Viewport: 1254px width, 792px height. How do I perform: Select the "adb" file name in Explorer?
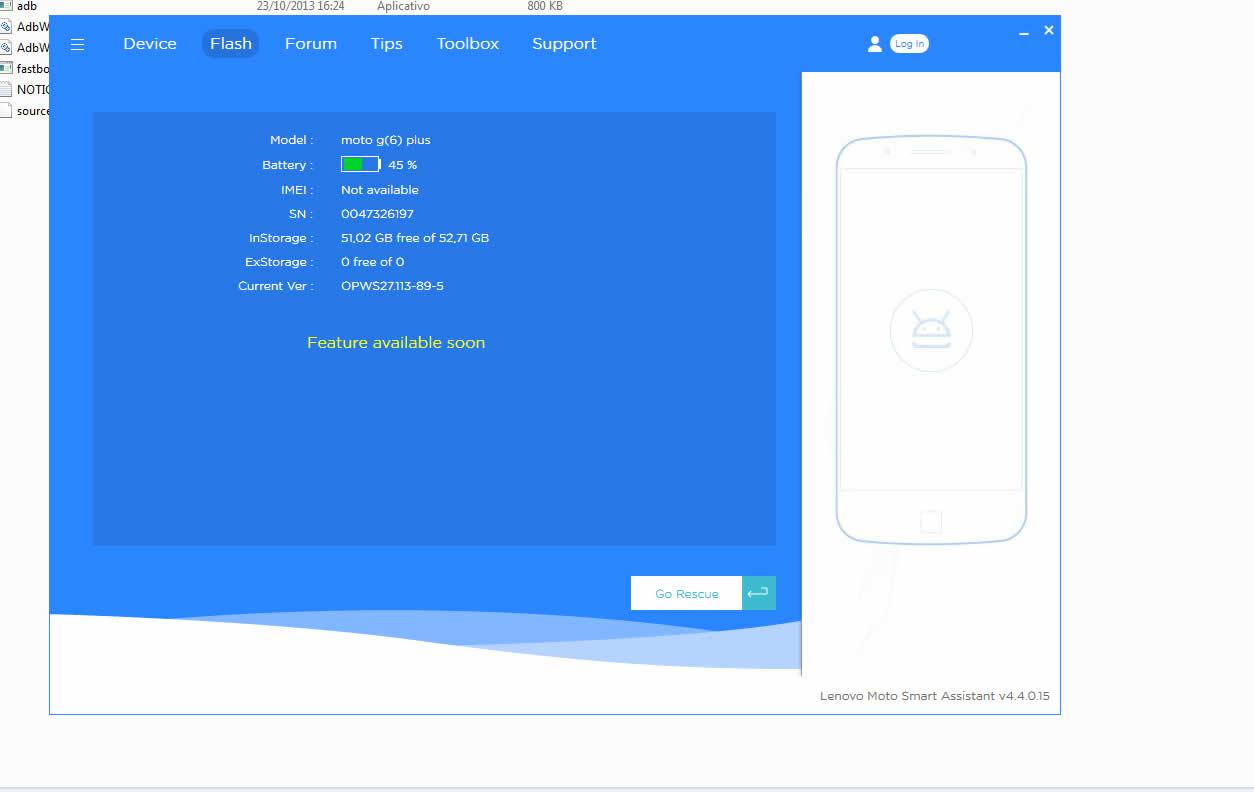(x=27, y=6)
